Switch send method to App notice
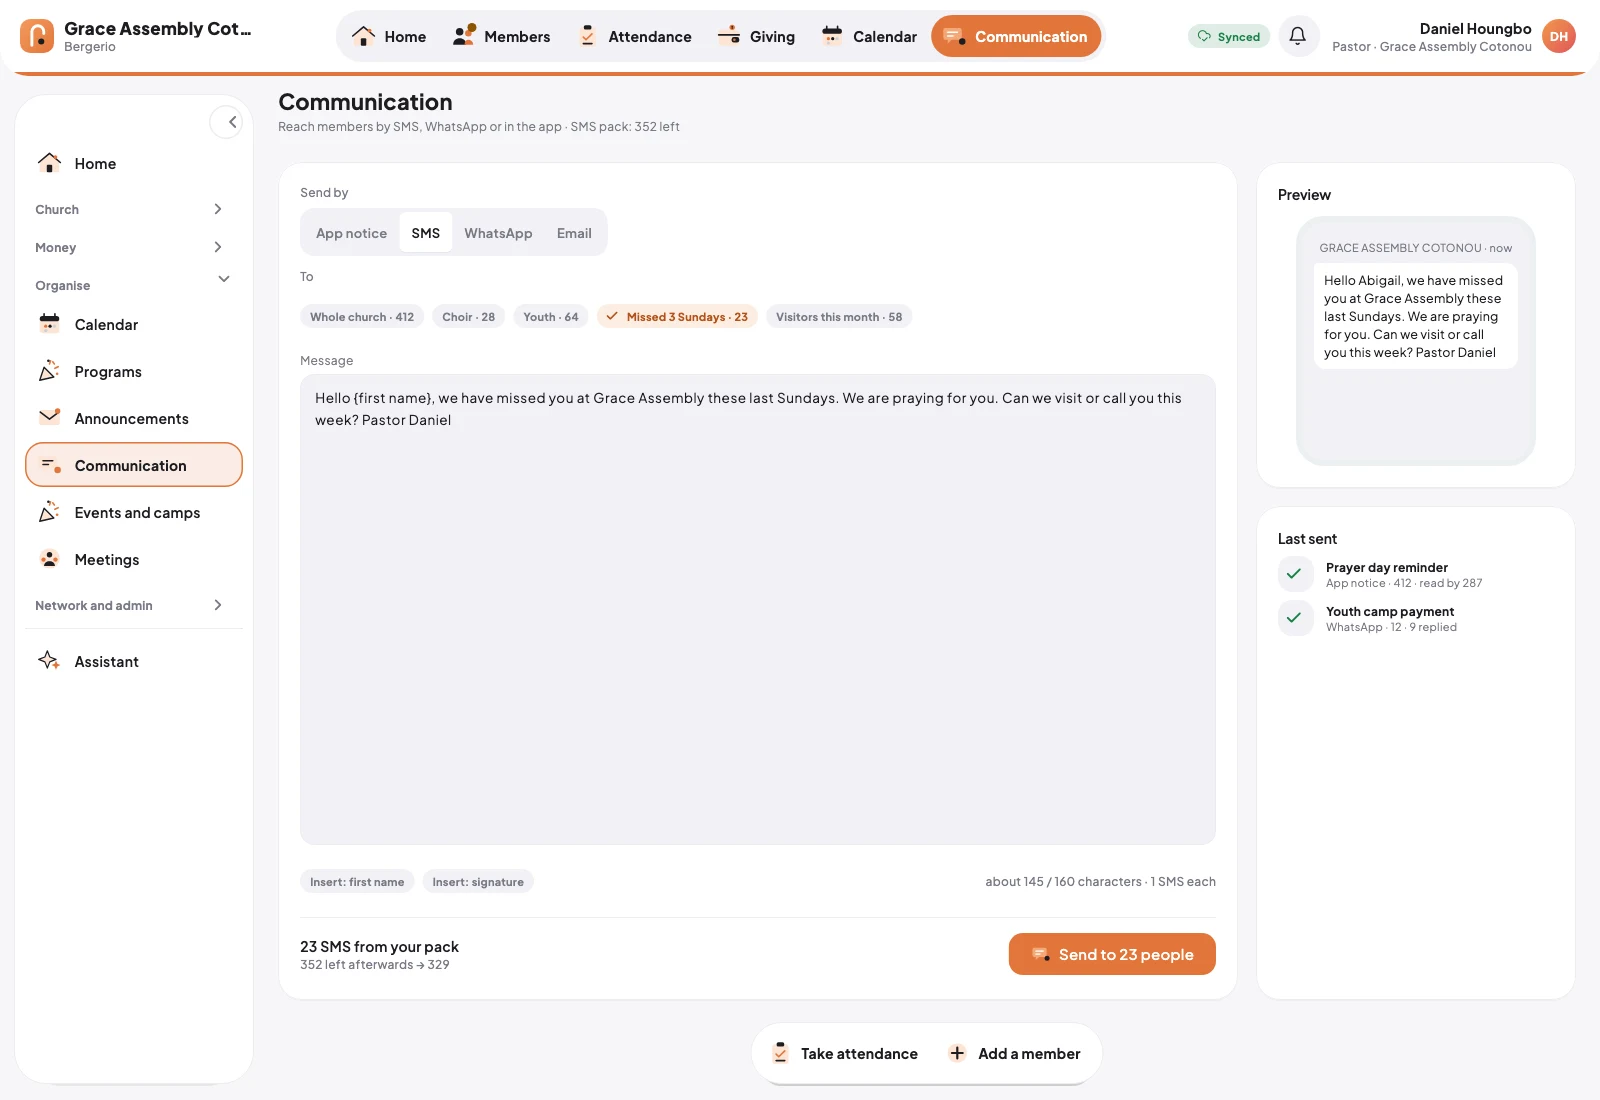1600x1100 pixels. 351,233
